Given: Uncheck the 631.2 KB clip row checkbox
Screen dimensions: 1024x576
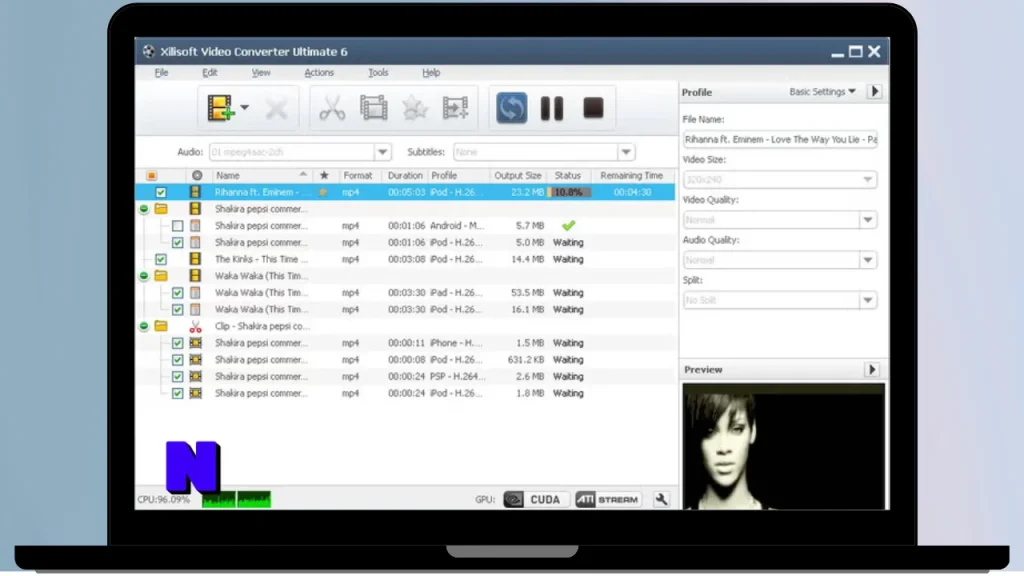Looking at the screenshot, I should [178, 360].
